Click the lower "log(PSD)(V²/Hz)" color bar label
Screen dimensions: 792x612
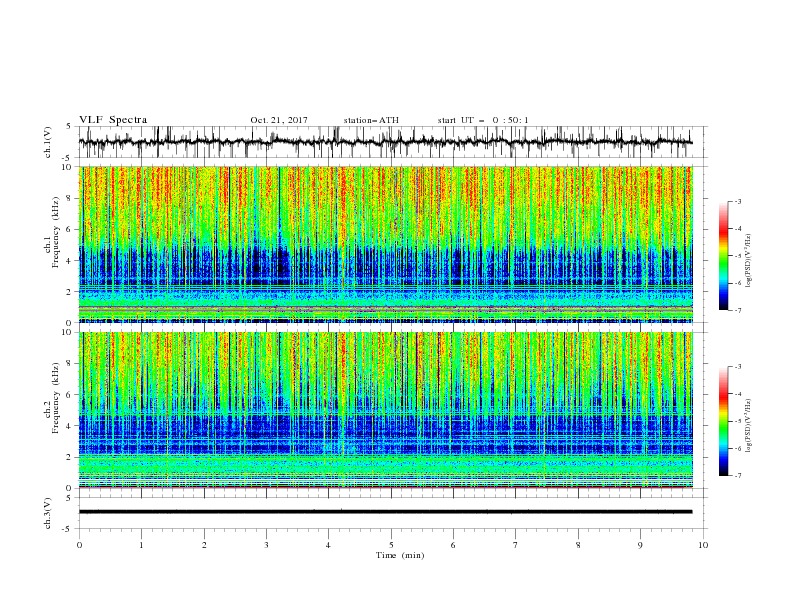pyautogui.click(x=748, y=425)
